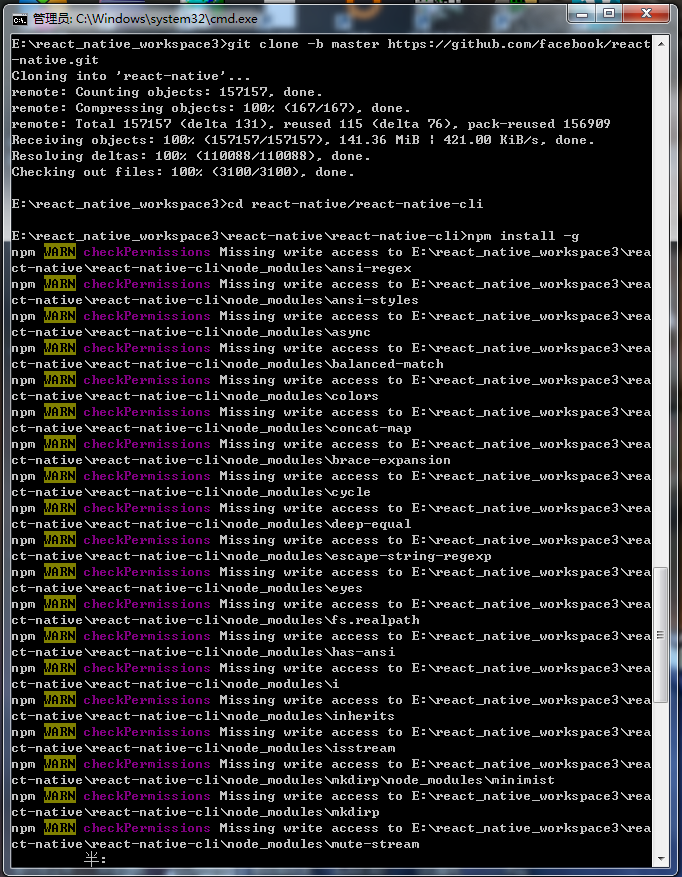This screenshot has width=682, height=877.
Task: Close the cmd.exe window
Action: pos(646,14)
